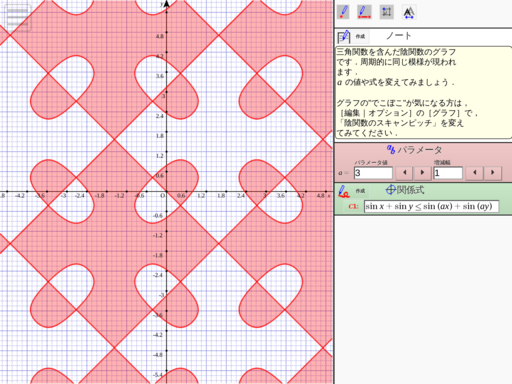
Task: Click the 増減幅 label
Action: tap(442, 163)
